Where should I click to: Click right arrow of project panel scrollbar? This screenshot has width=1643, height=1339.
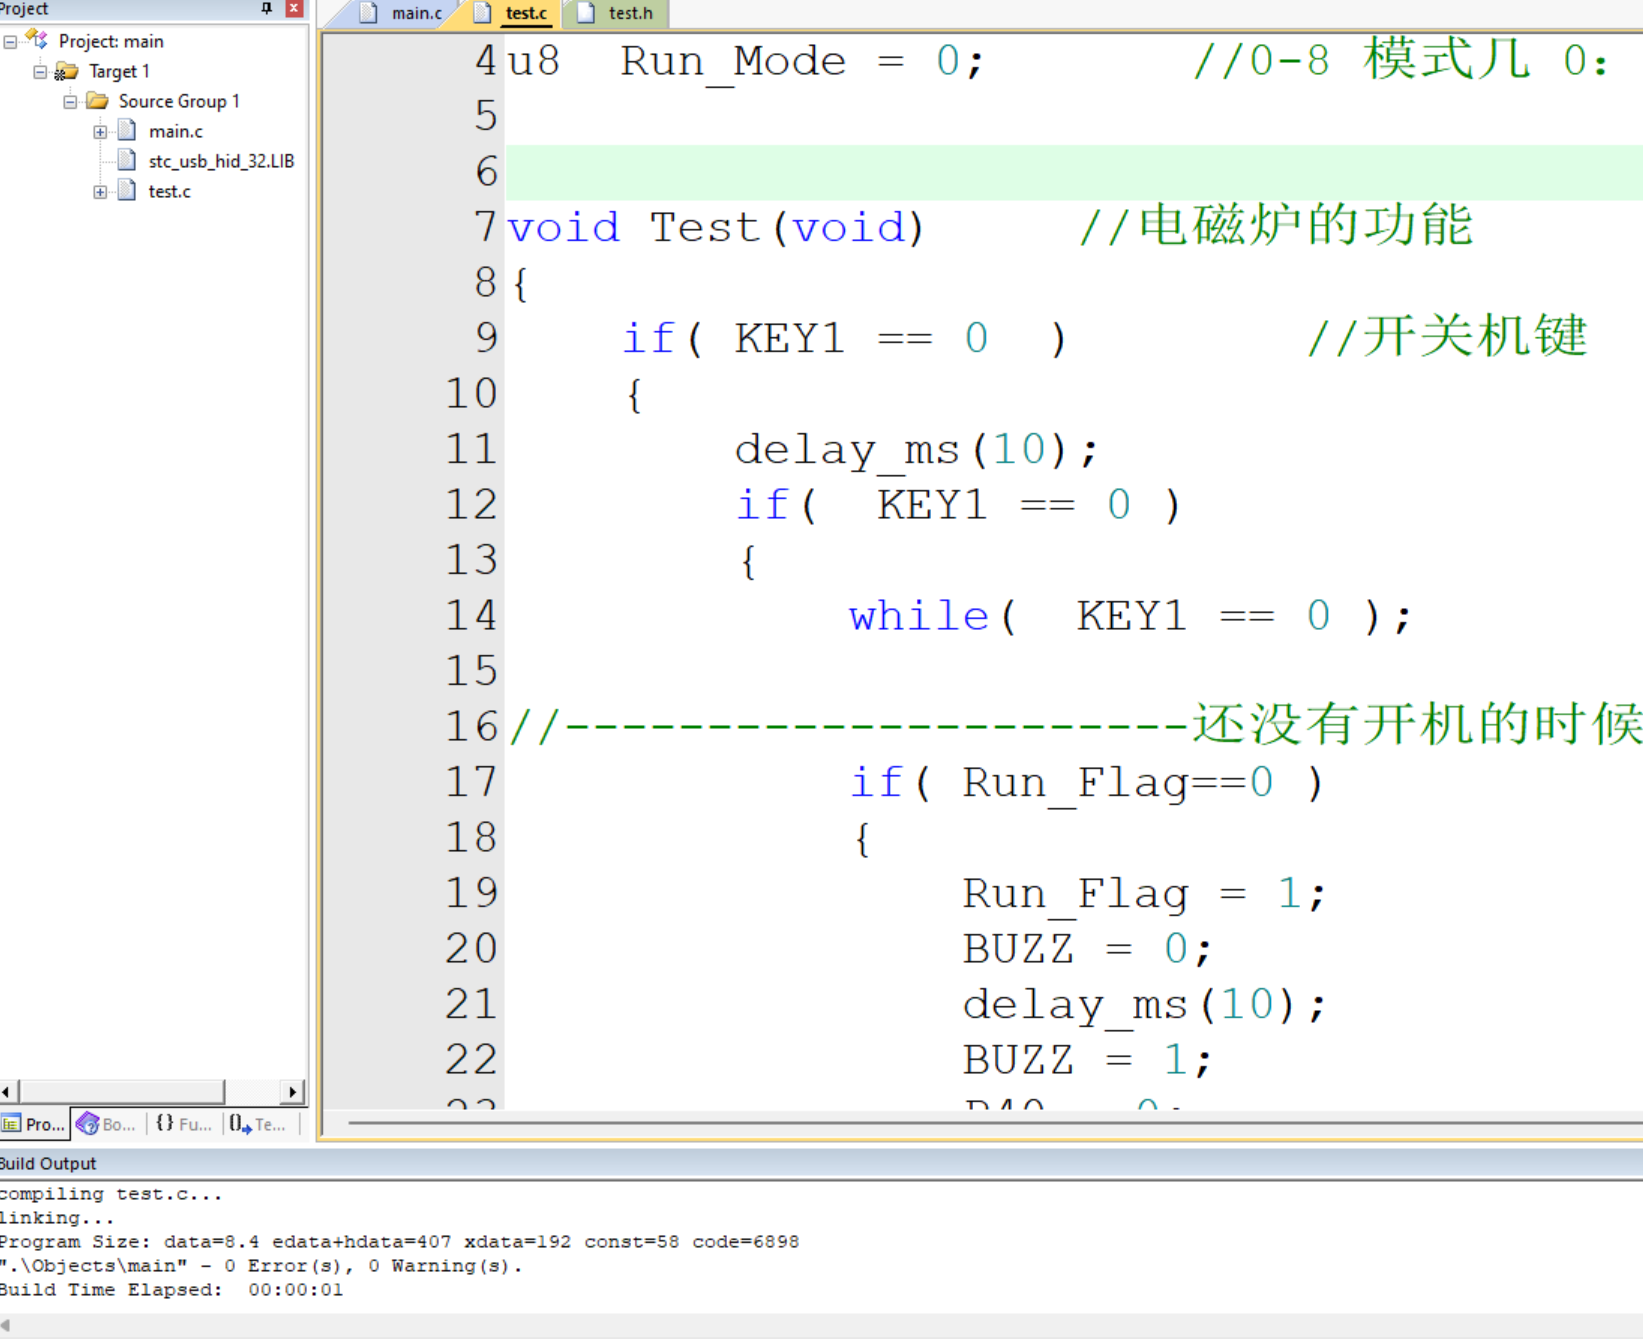pyautogui.click(x=292, y=1091)
